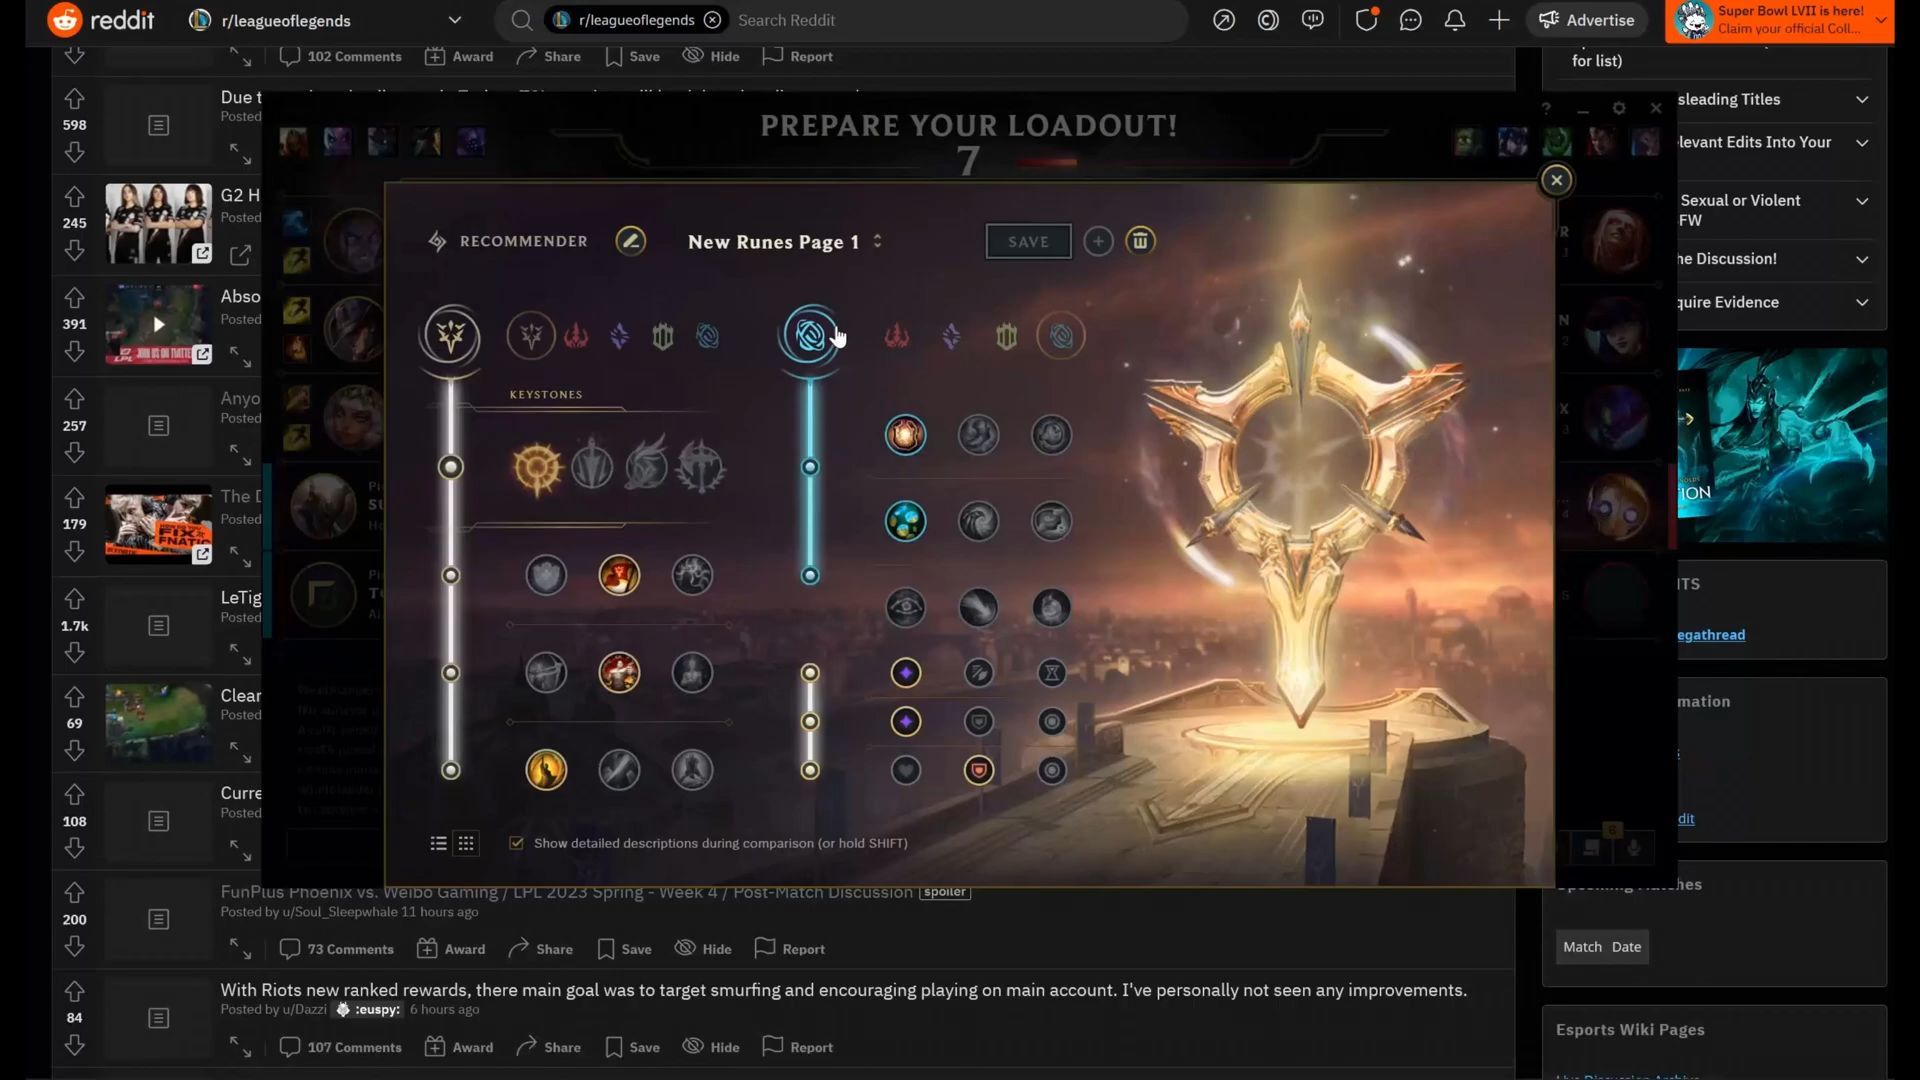Viewport: 1920px width, 1080px height.
Task: Select the Biscuit Delivery rune
Action: pyautogui.click(x=1052, y=521)
